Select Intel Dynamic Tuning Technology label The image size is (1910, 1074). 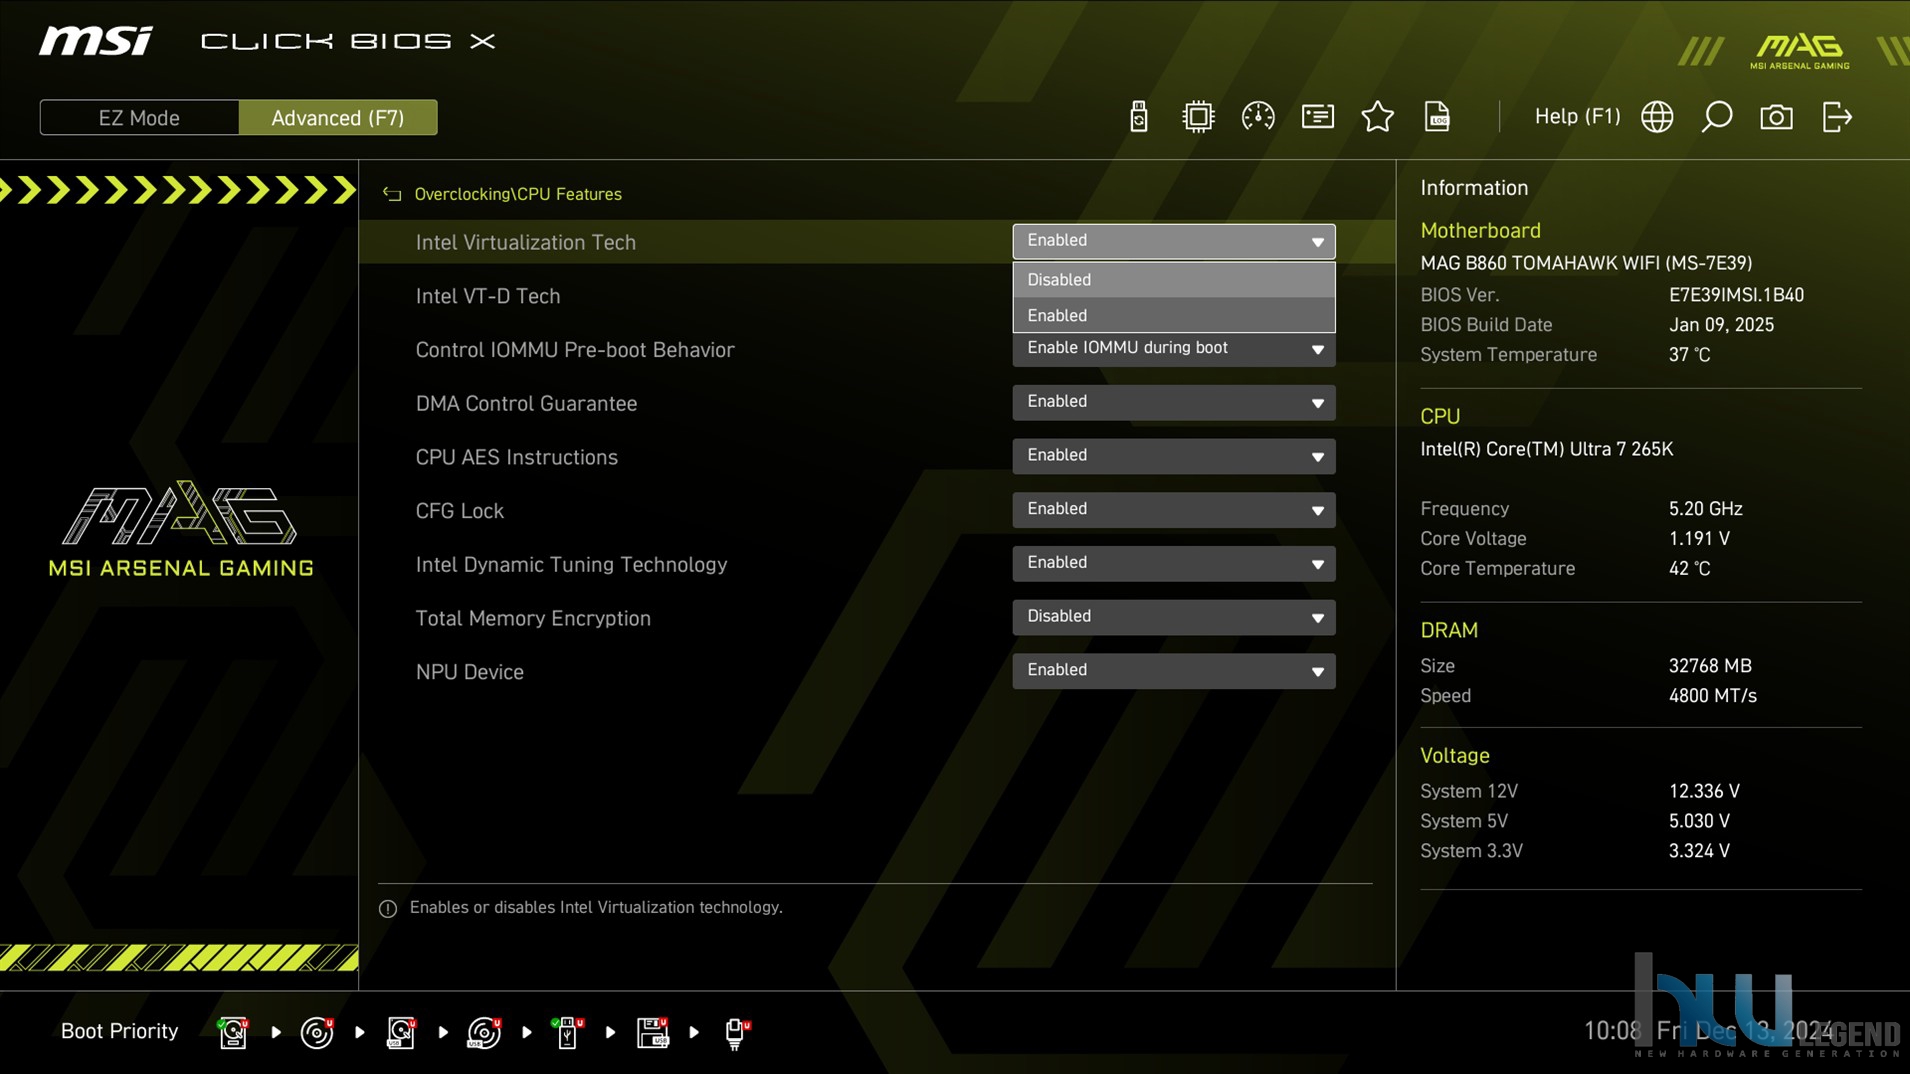point(571,565)
